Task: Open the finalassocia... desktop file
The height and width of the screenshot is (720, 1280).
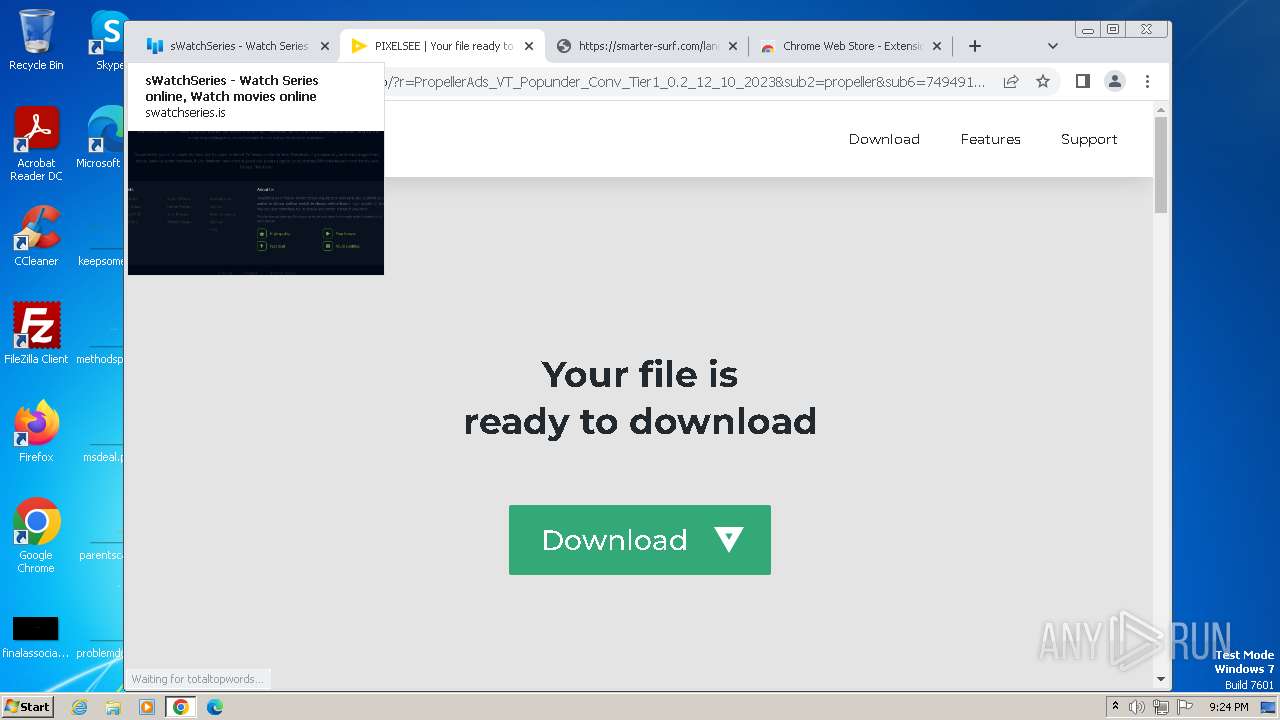Action: tap(36, 637)
